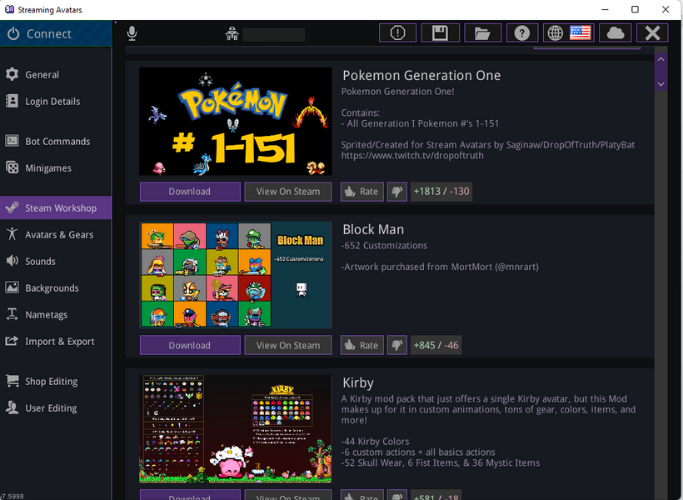Open the General settings section
The width and height of the screenshot is (683, 500).
tap(56, 74)
